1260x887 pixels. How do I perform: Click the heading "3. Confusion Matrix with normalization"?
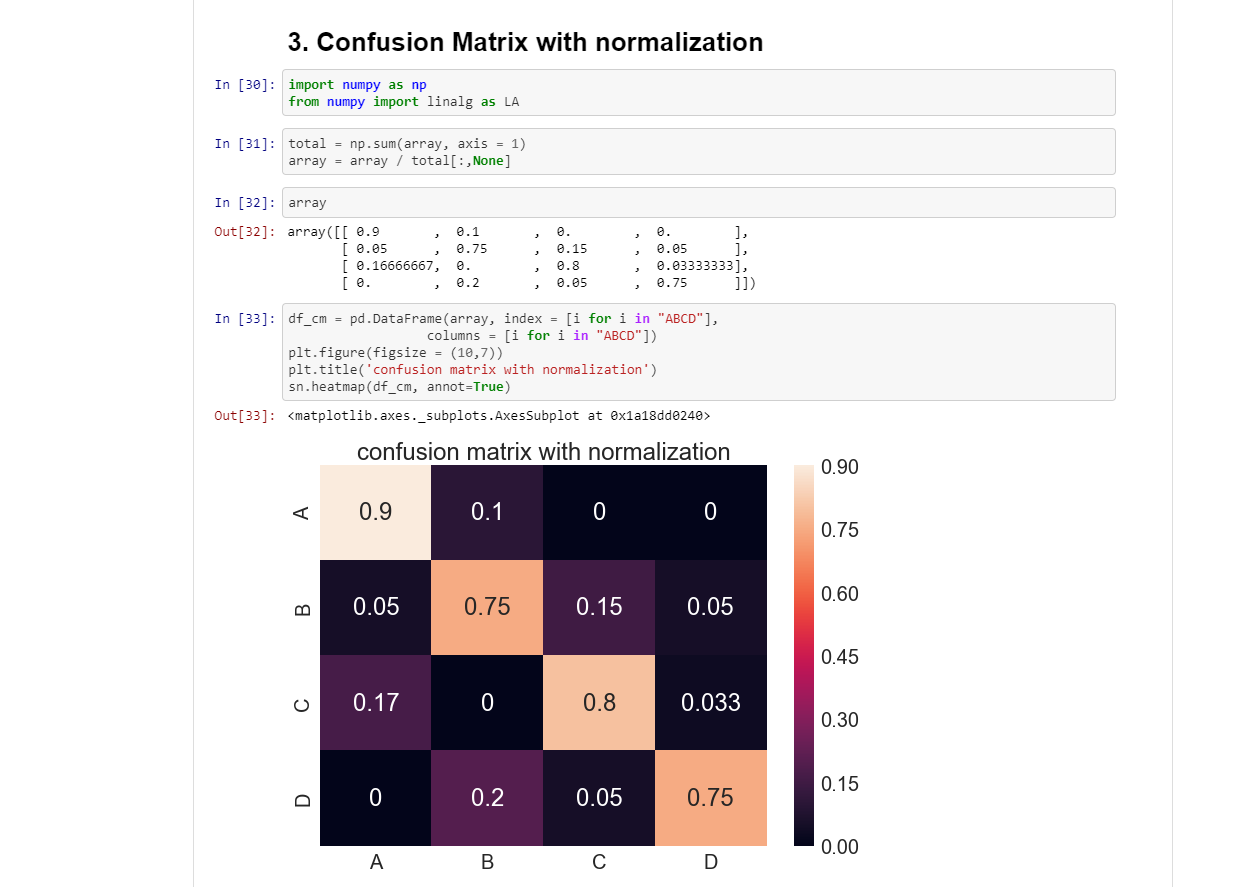click(x=524, y=42)
